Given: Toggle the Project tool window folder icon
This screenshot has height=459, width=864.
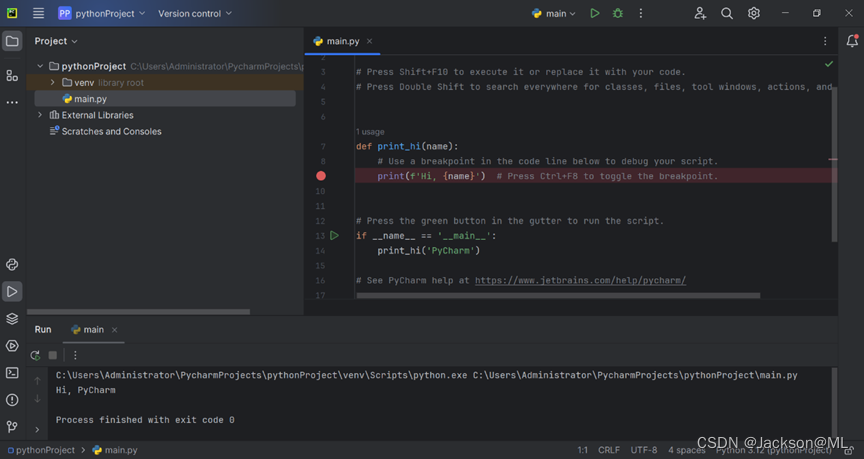Looking at the screenshot, I should (12, 41).
